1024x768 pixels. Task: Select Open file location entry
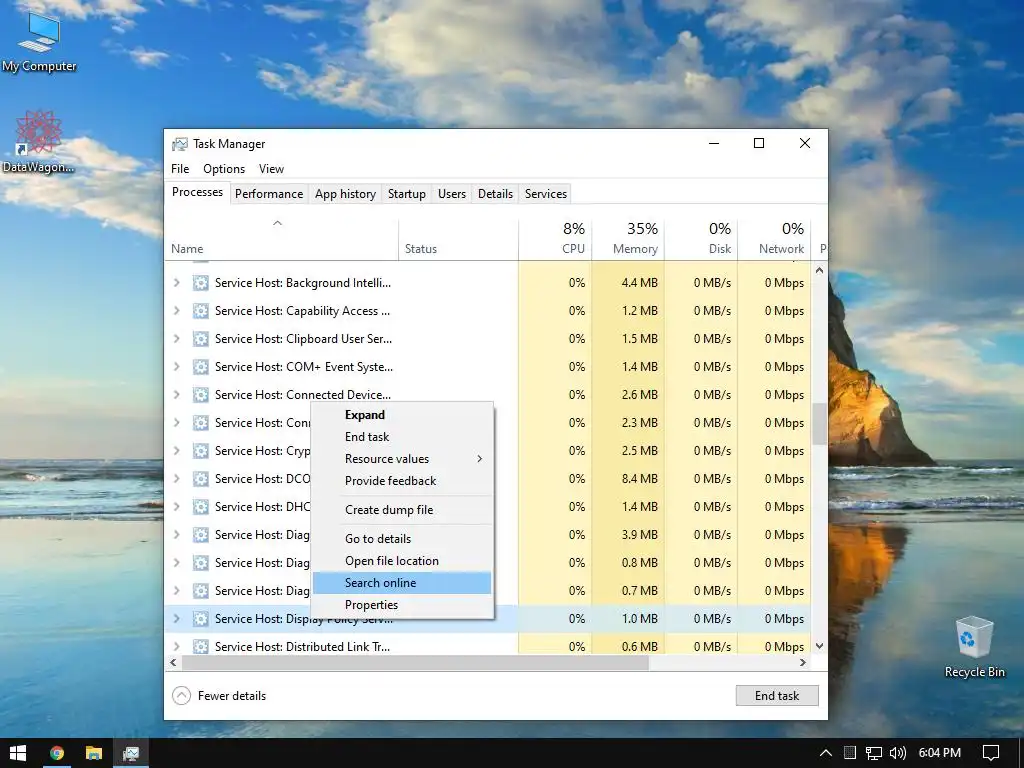[402, 561]
